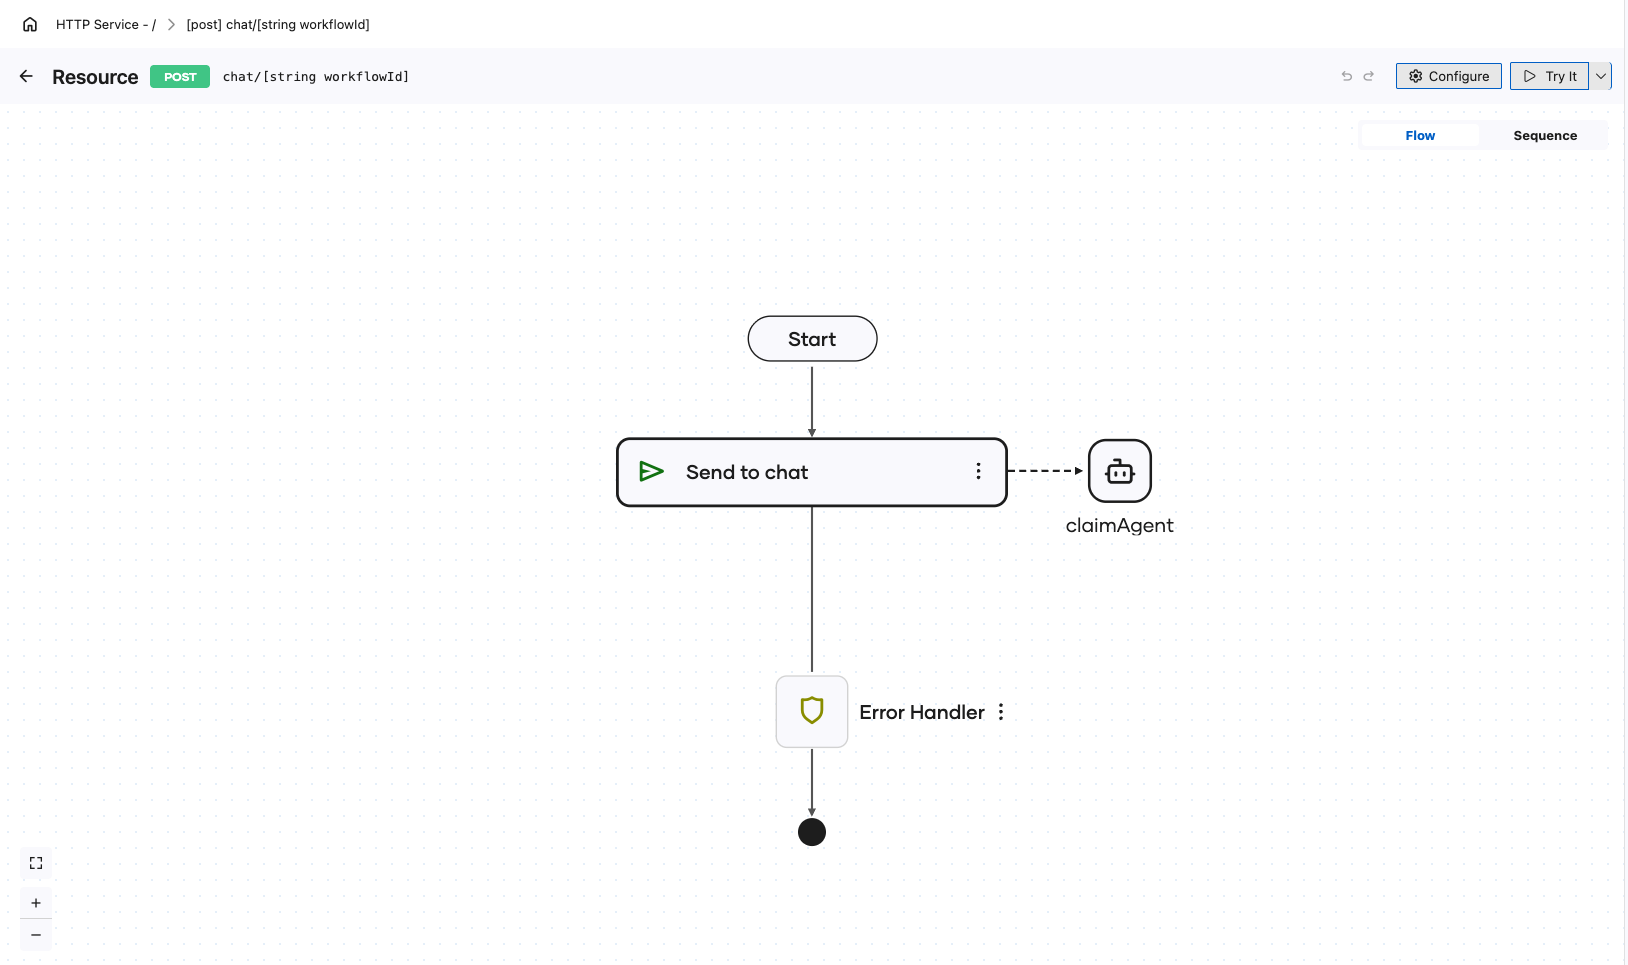Switch to the Sequence view tab

(1545, 135)
